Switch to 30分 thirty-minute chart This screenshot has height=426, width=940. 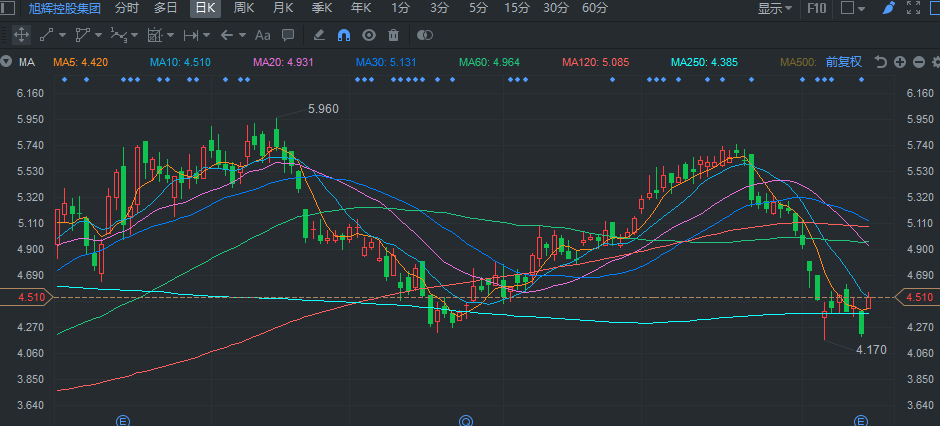click(556, 8)
